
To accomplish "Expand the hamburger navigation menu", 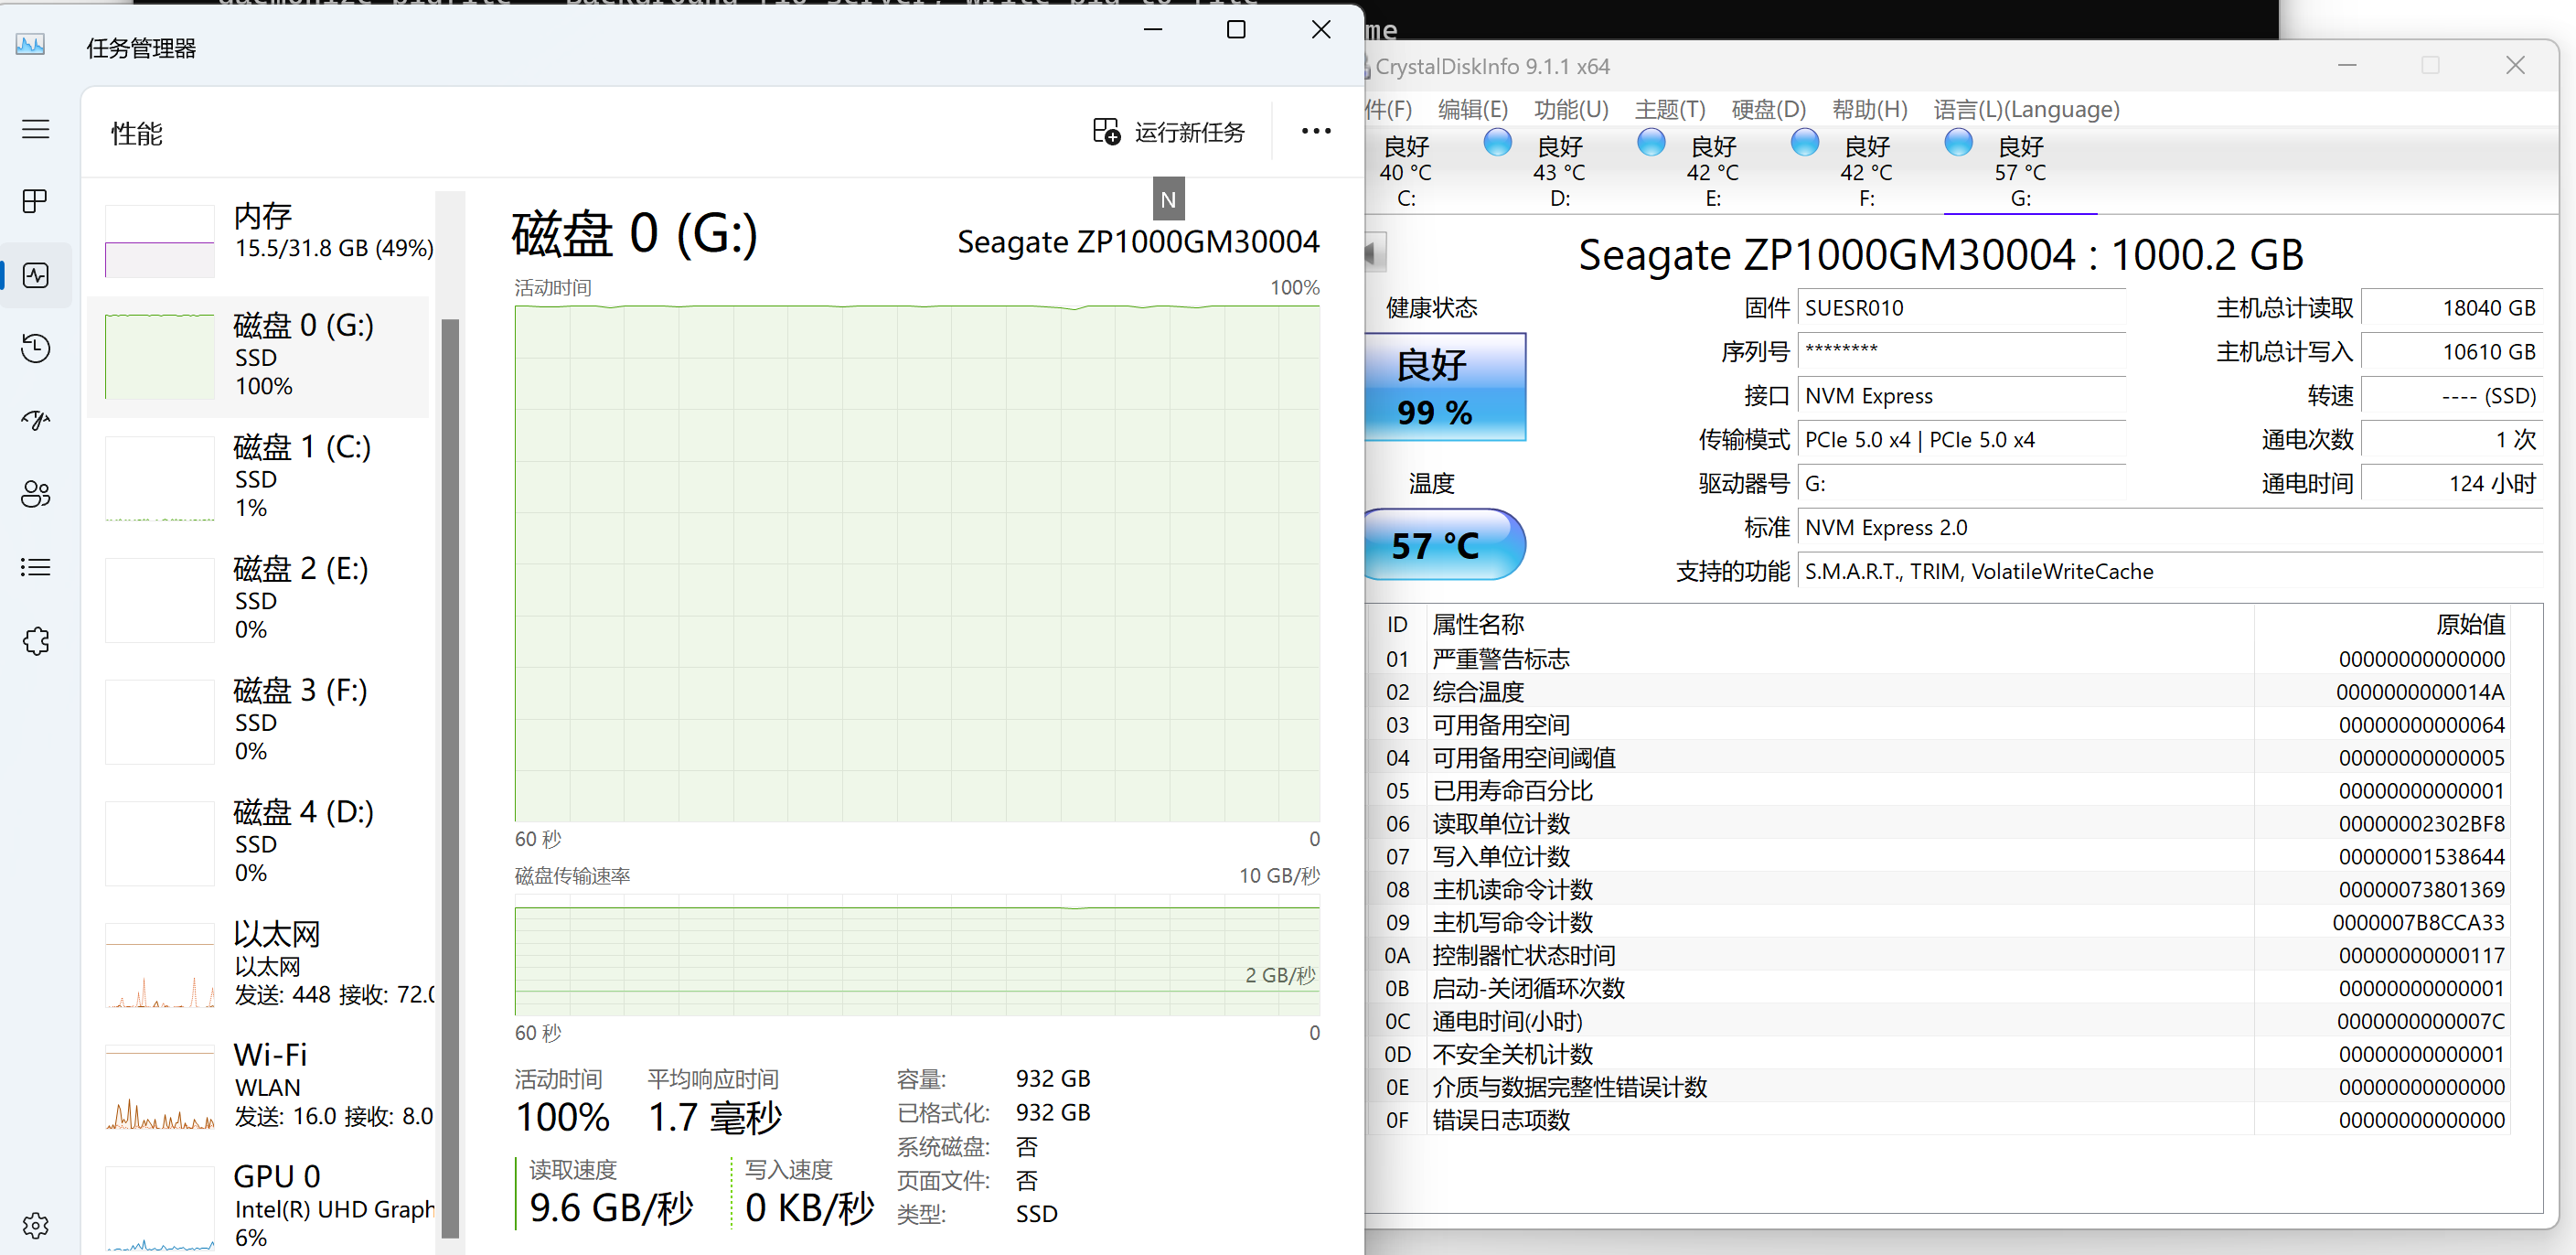I will (x=35, y=129).
